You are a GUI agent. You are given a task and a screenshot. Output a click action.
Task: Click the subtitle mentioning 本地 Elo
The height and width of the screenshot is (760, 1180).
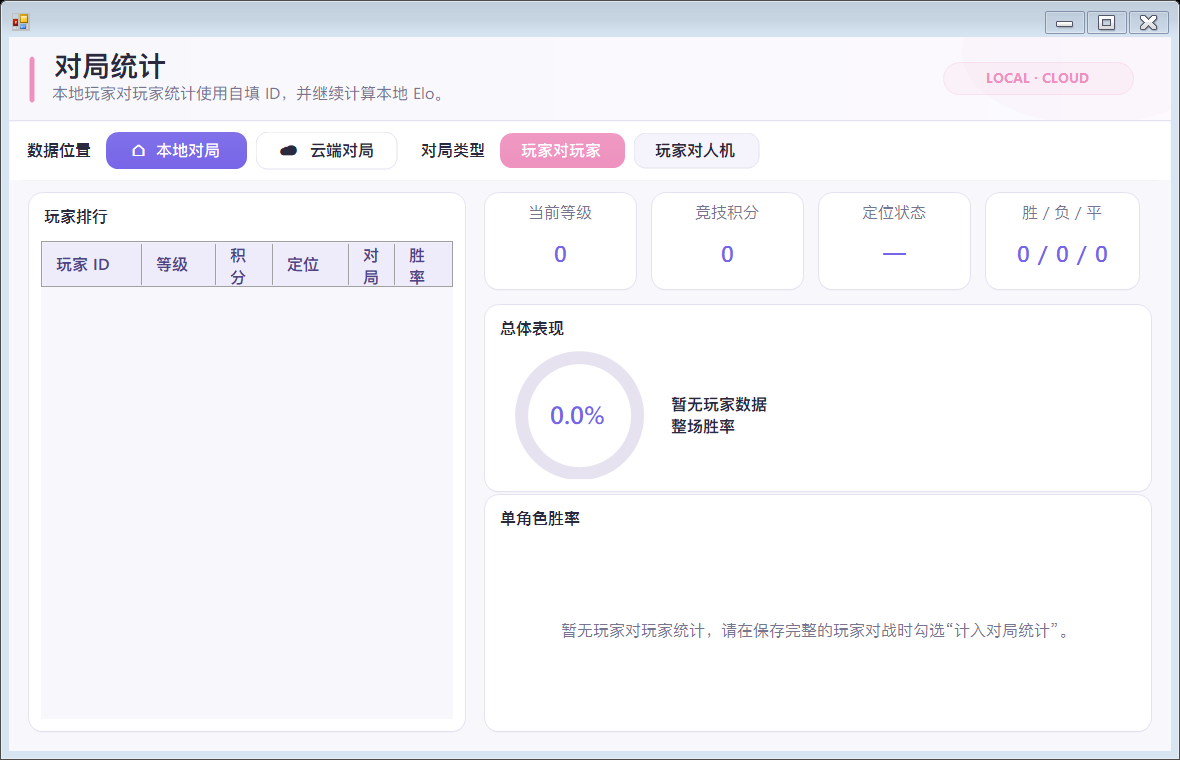(250, 94)
